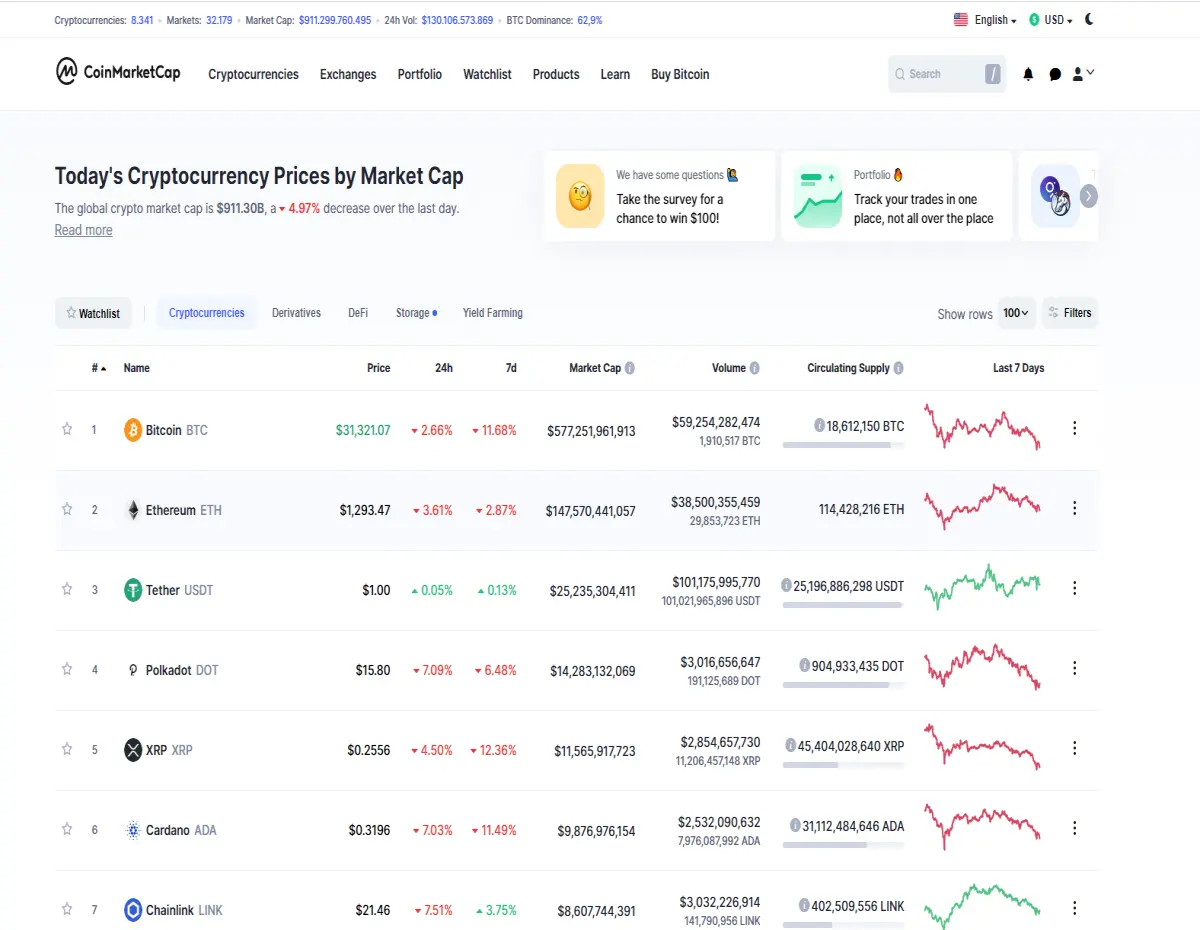Click Bitcoin circulating supply progress bar
The image size is (1200, 930).
coord(843,445)
